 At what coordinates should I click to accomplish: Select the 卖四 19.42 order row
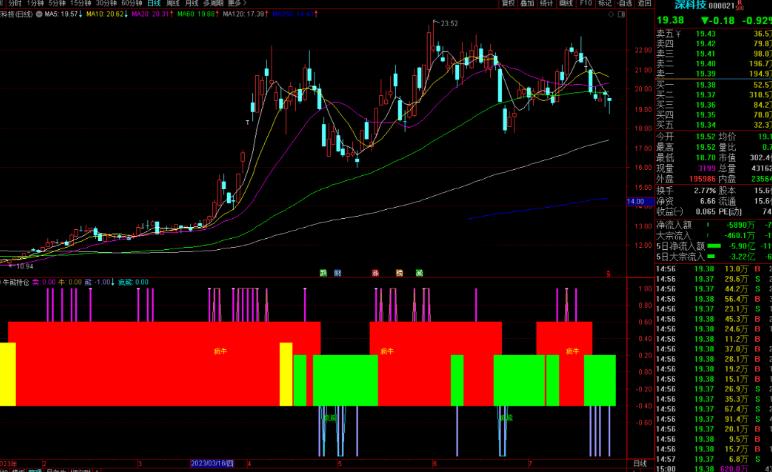(x=714, y=44)
